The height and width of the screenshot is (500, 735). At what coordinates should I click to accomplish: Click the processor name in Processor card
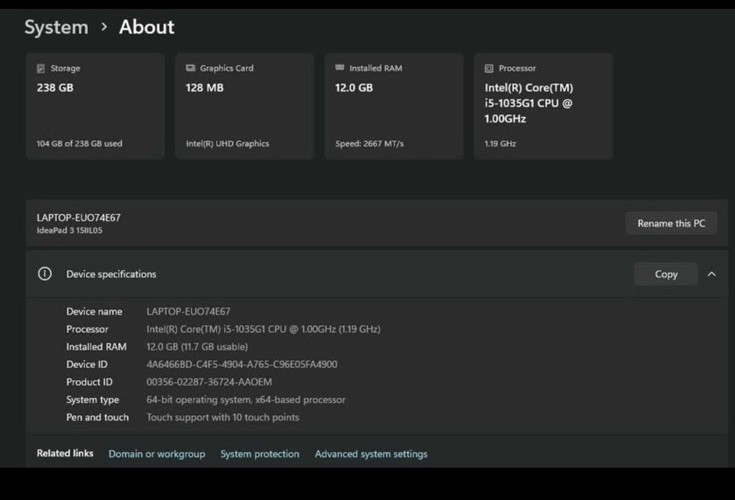click(x=529, y=103)
